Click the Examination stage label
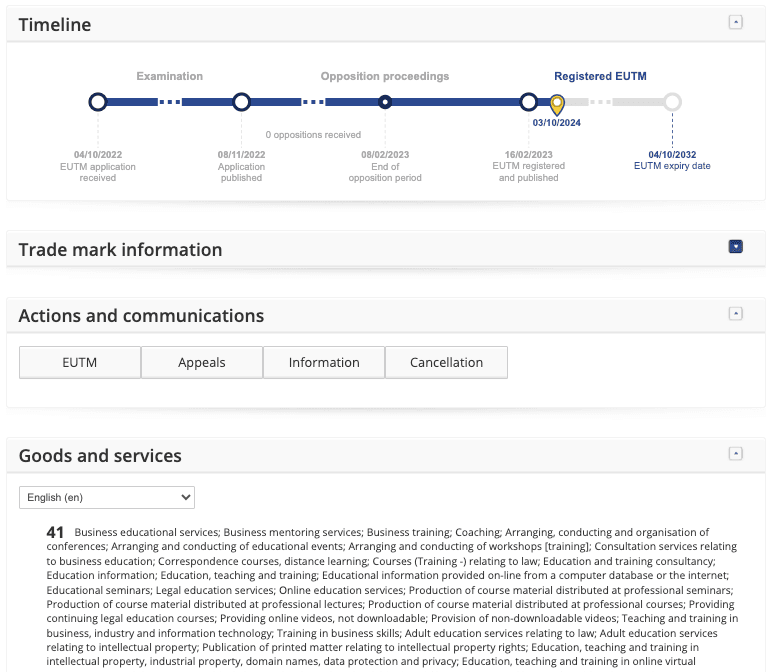The image size is (776, 672). (170, 76)
